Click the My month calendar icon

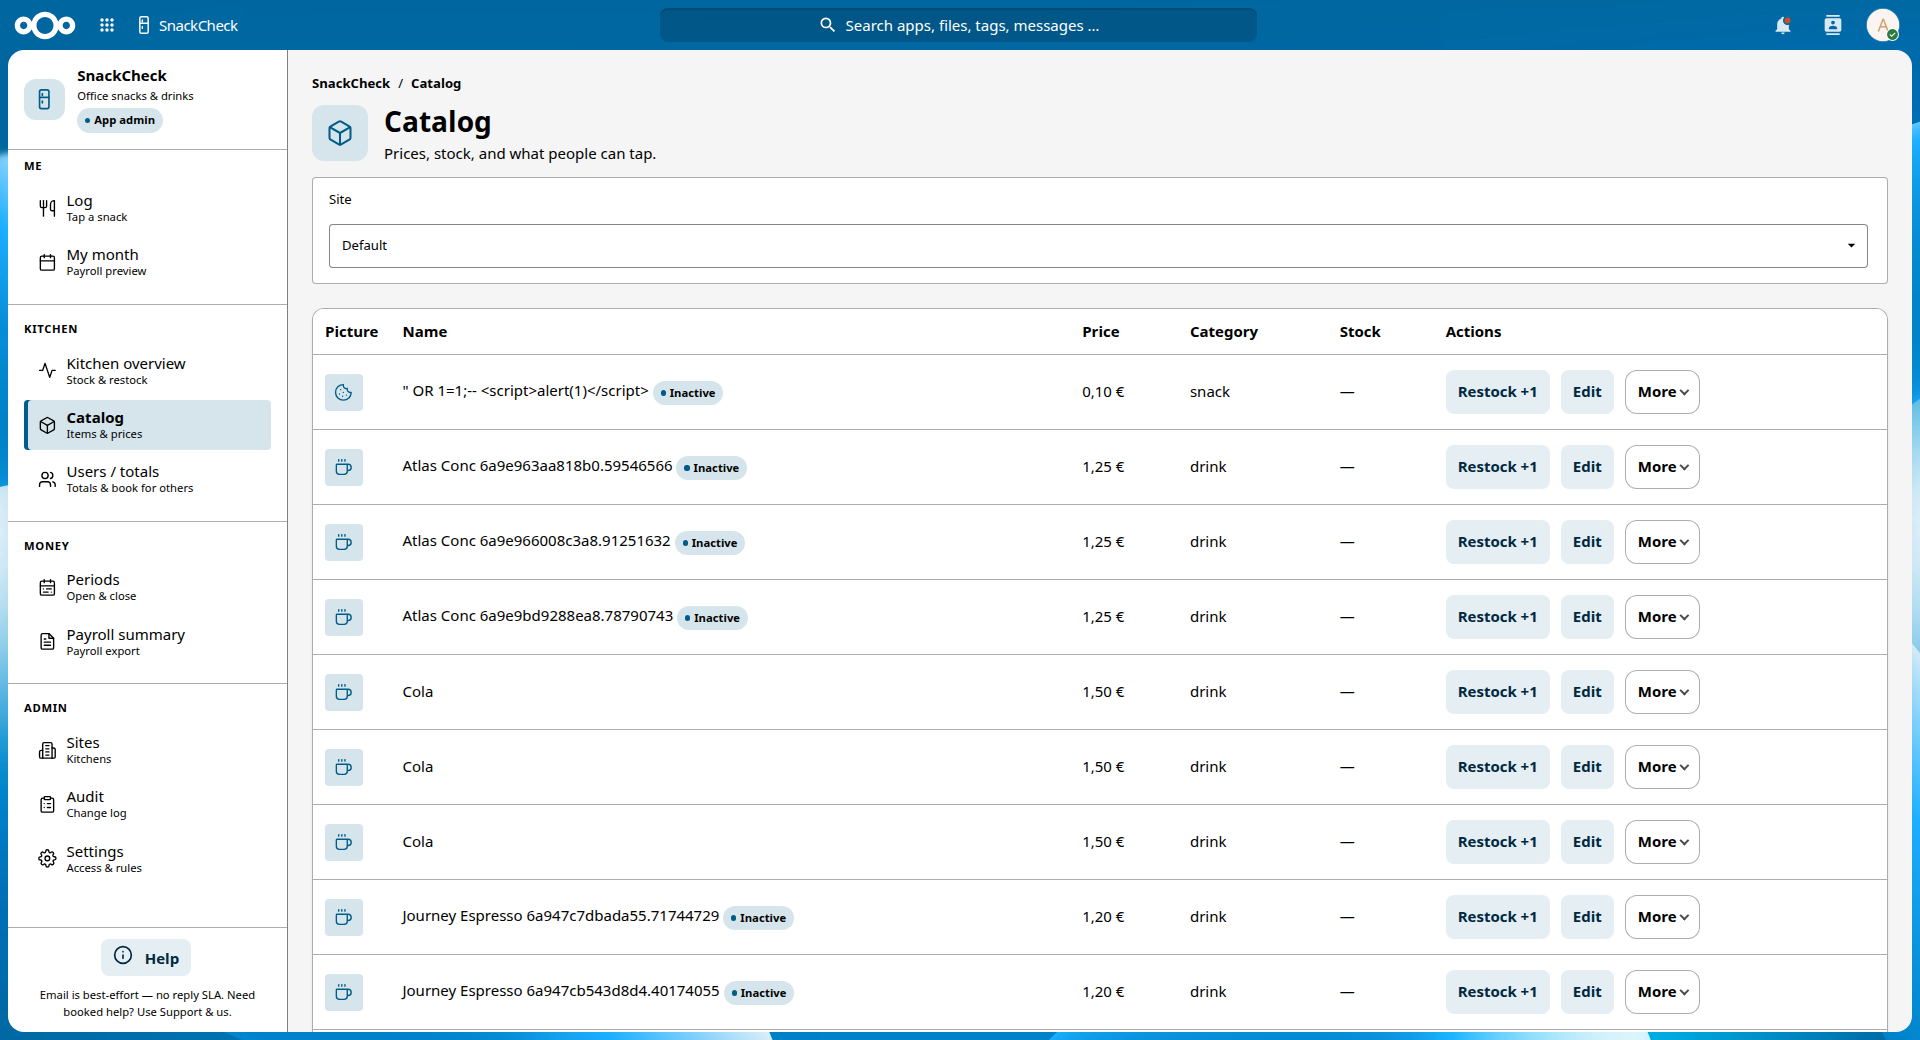(x=47, y=262)
